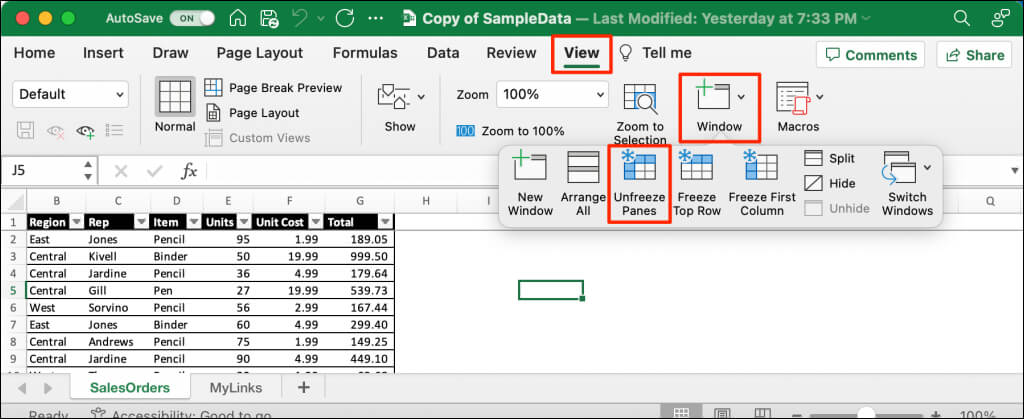Click Zoom to 100% icon
Screen dimensions: 1024x419
tap(465, 131)
